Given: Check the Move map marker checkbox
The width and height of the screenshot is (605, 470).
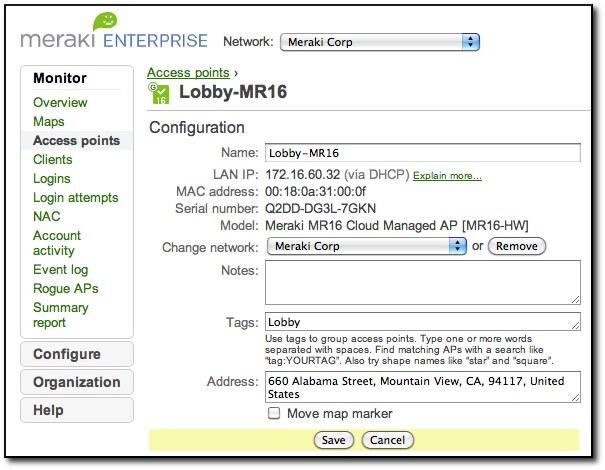Looking at the screenshot, I should (274, 413).
